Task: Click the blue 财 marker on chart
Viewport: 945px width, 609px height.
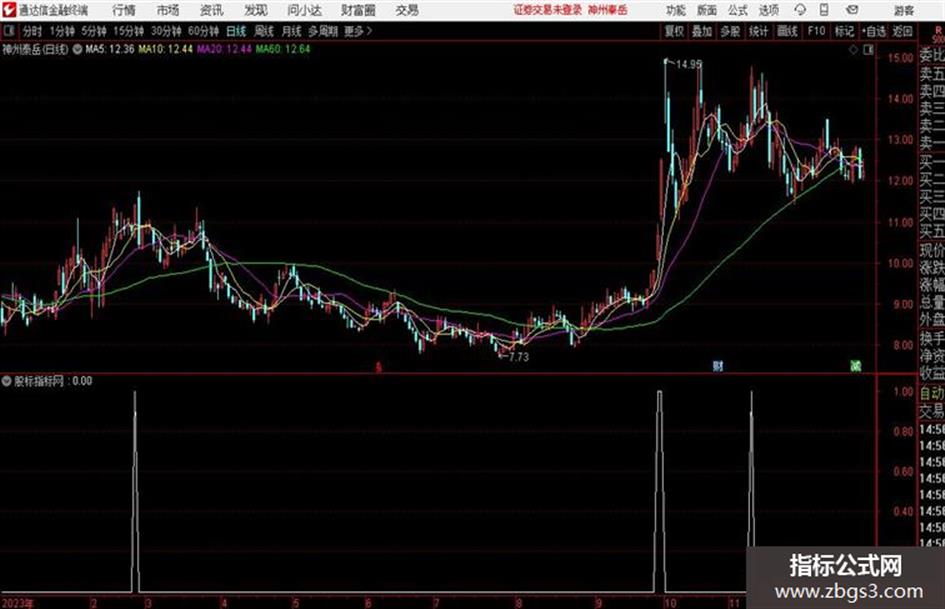Action: (x=718, y=365)
